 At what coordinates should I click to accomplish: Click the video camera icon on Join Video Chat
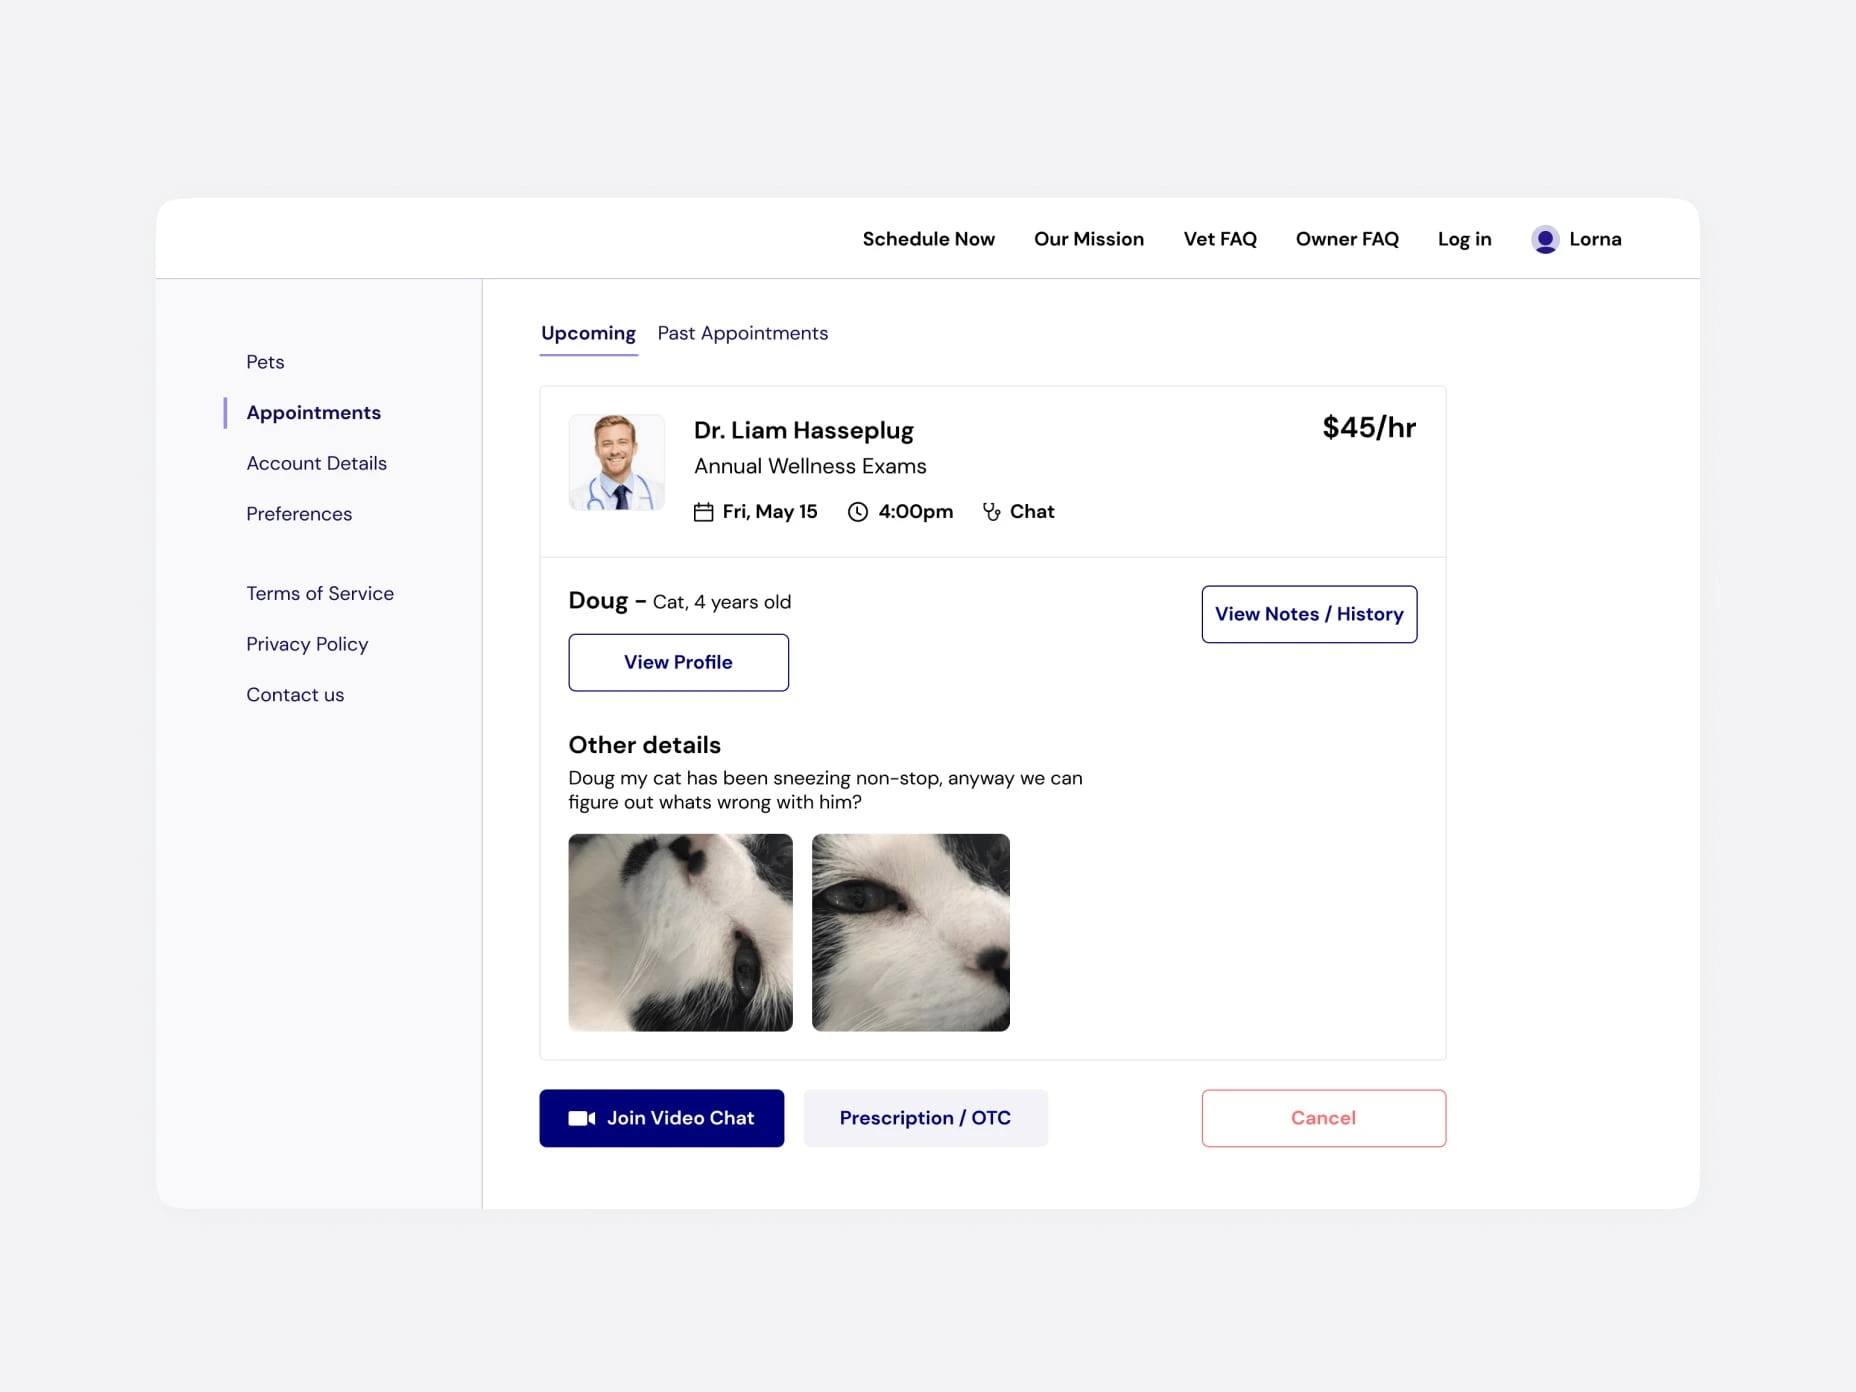coord(583,1118)
